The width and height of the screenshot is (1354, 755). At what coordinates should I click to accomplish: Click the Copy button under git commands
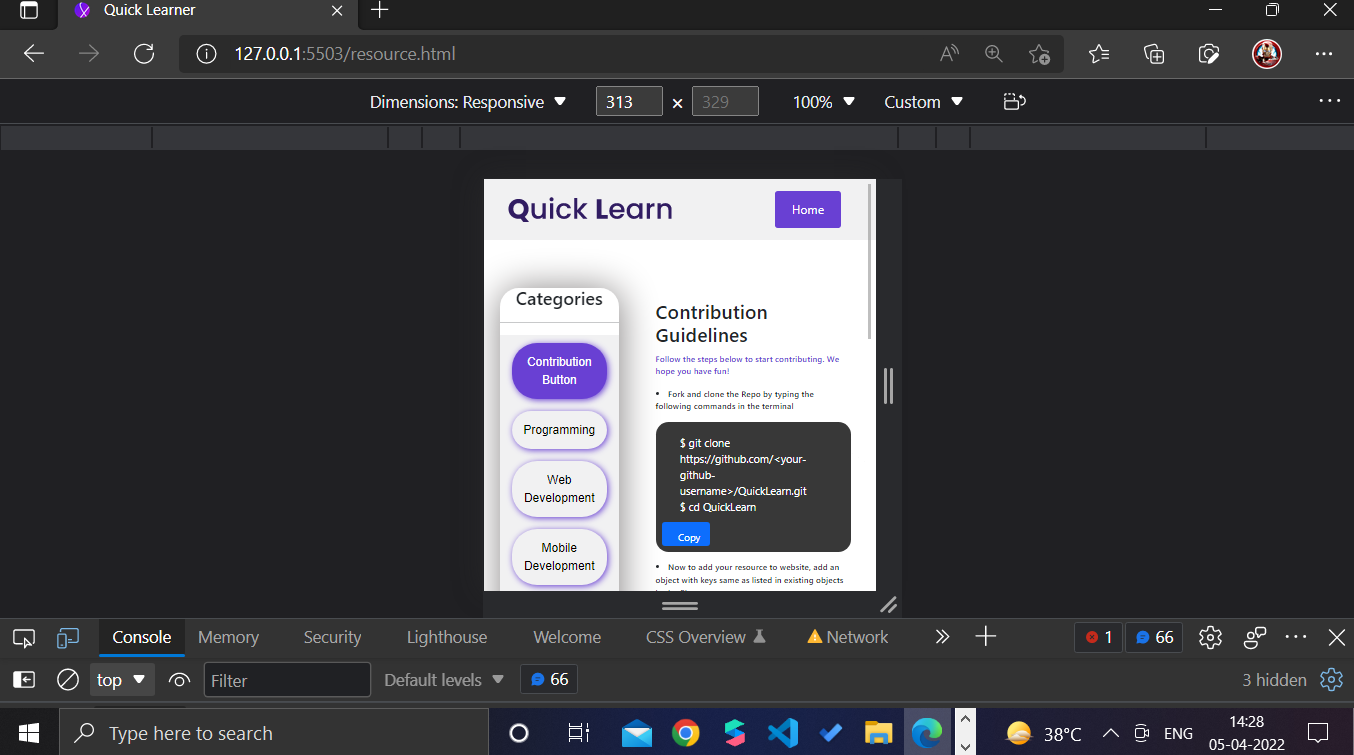point(686,535)
